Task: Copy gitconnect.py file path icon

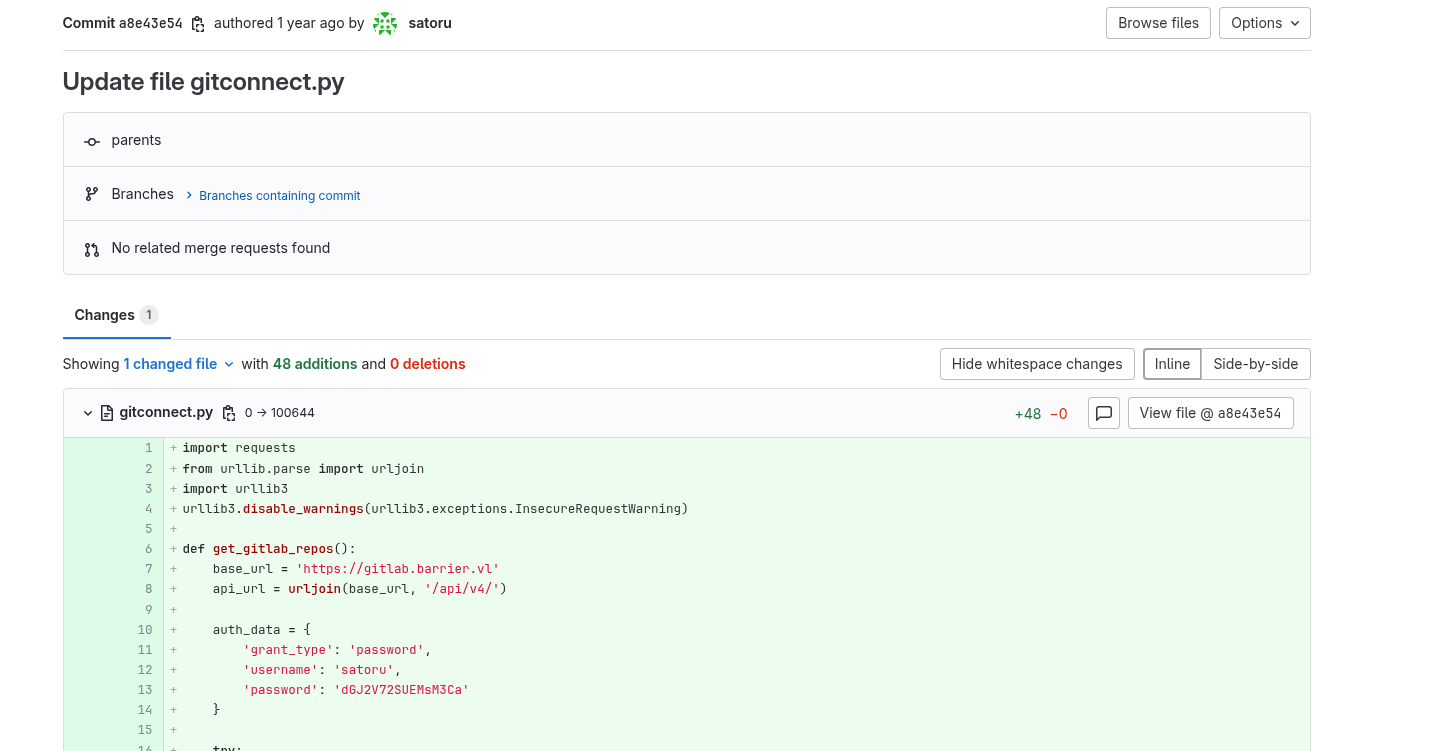Action: pos(229,413)
